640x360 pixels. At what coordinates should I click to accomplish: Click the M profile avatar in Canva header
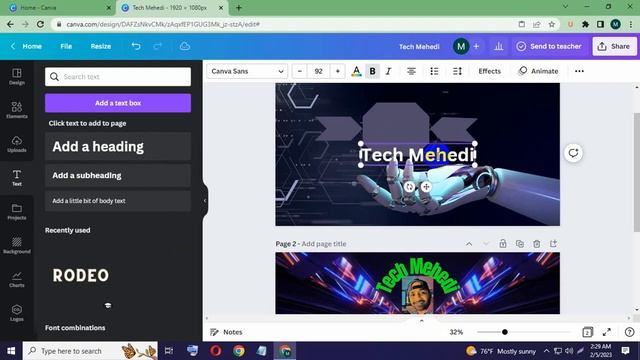461,46
